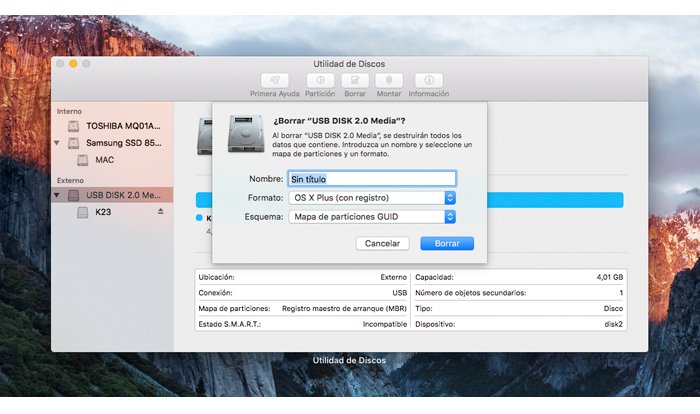Click Registro maestro de arranque (MBR) value
700x414 pixels.
point(344,309)
